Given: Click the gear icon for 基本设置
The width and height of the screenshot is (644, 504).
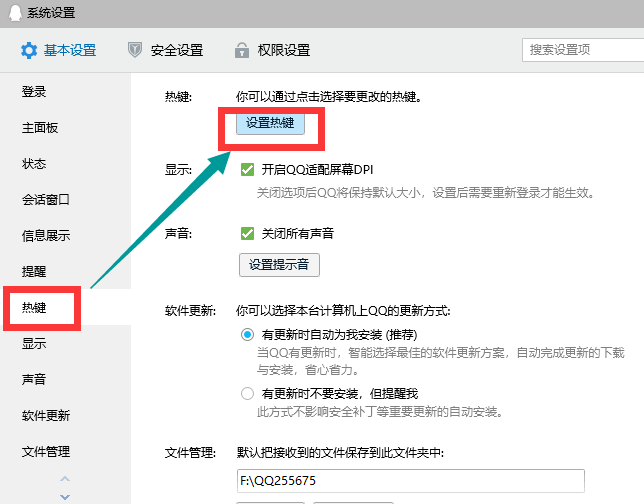Looking at the screenshot, I should click(x=29, y=50).
